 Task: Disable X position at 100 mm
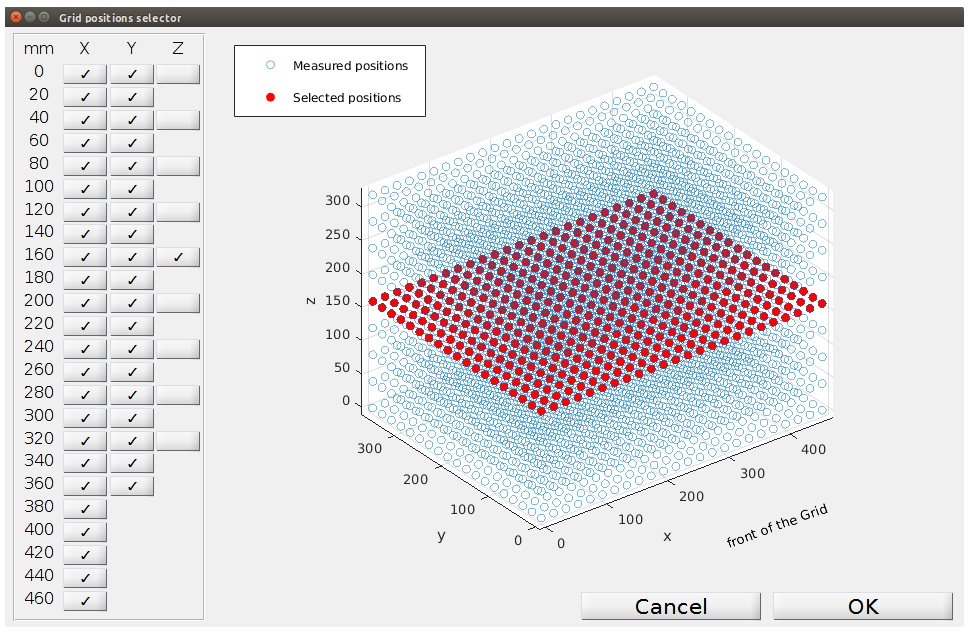(85, 188)
